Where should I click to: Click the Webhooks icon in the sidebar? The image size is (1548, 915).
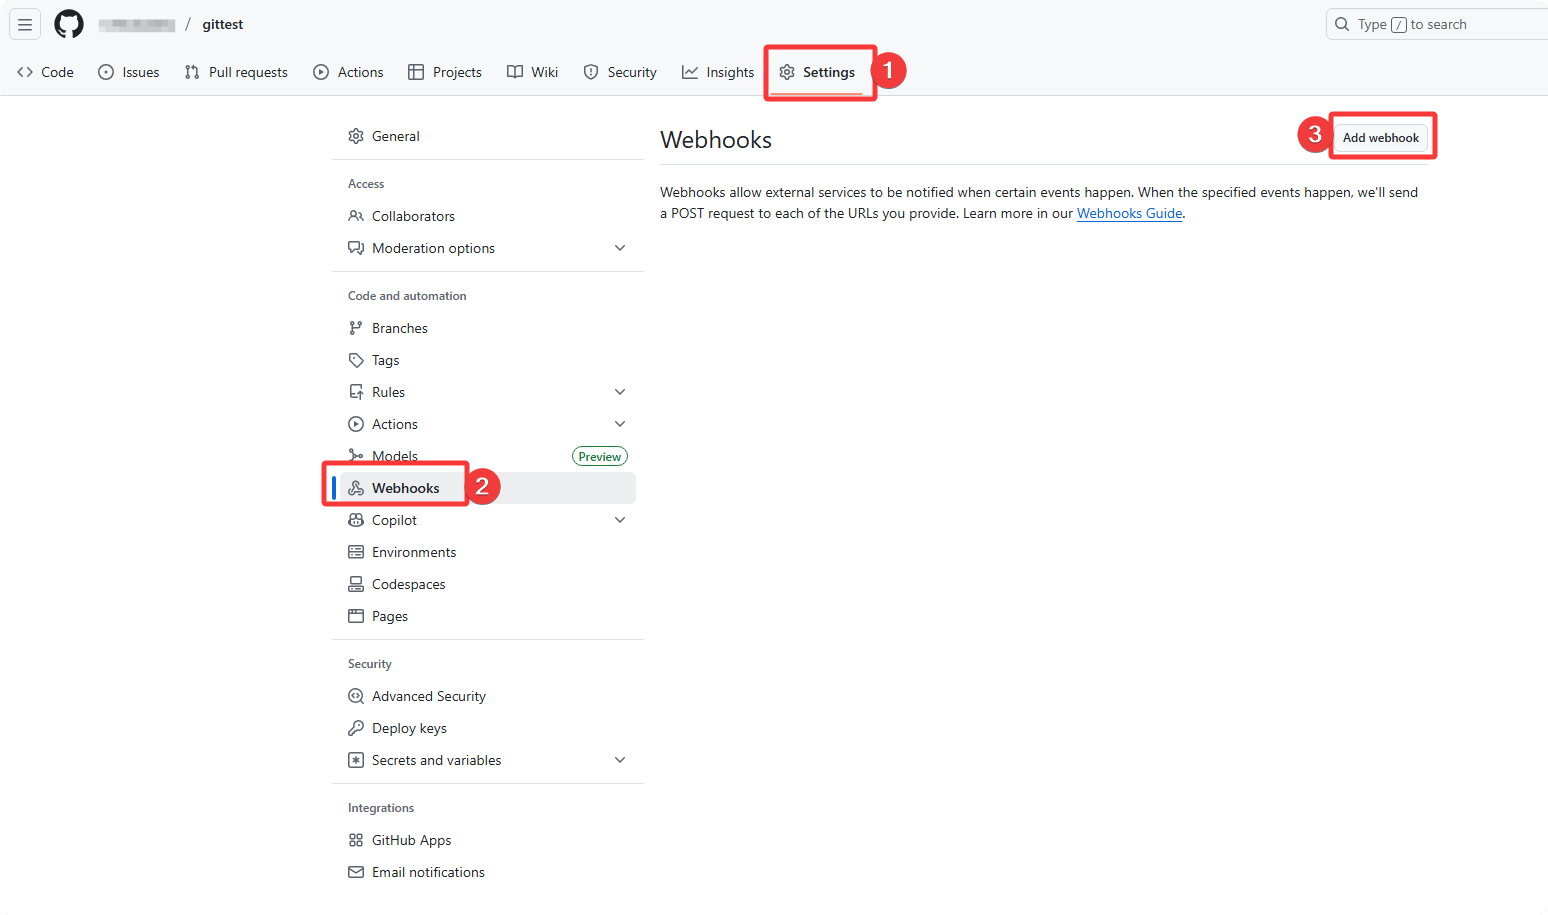(356, 487)
